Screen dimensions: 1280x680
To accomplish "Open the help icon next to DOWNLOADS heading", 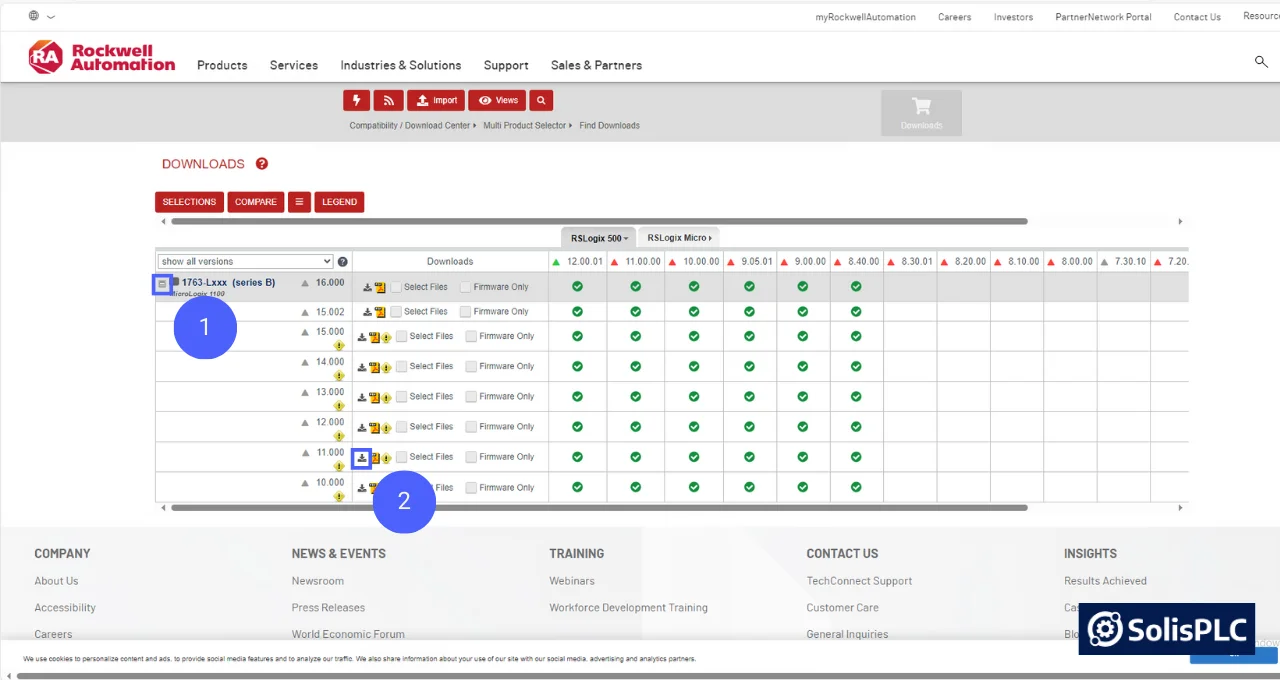I will click(x=261, y=164).
